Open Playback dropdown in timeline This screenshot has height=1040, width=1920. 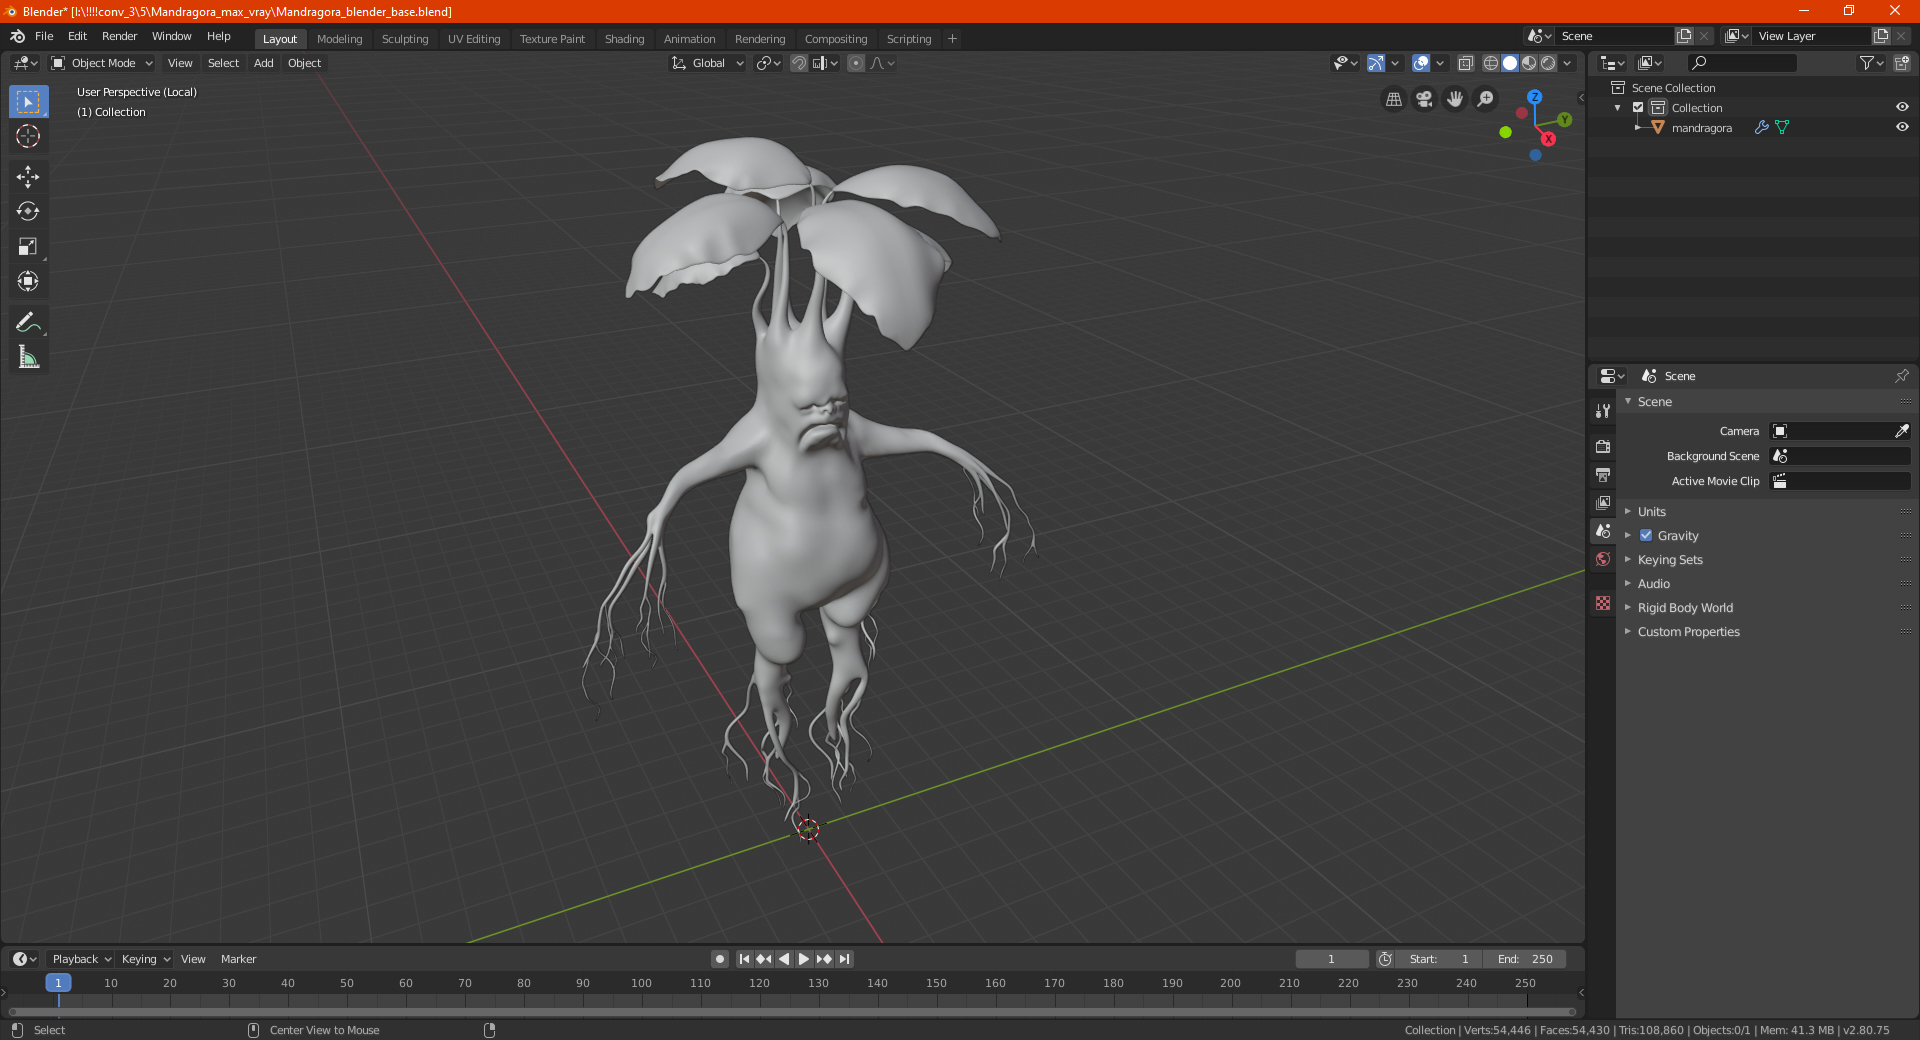81,959
